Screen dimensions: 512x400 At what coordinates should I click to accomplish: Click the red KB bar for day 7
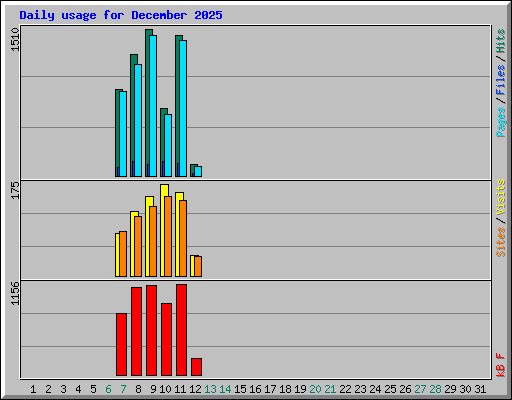coord(121,344)
